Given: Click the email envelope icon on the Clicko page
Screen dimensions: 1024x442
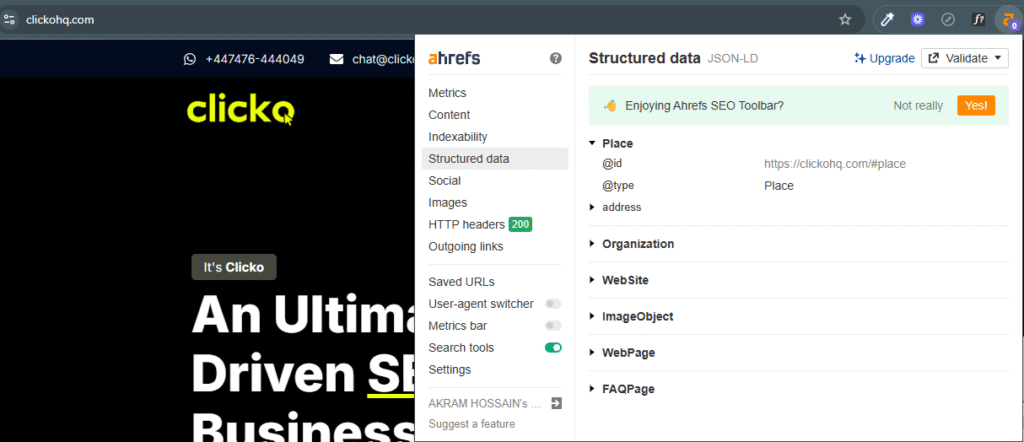Looking at the screenshot, I should [336, 59].
